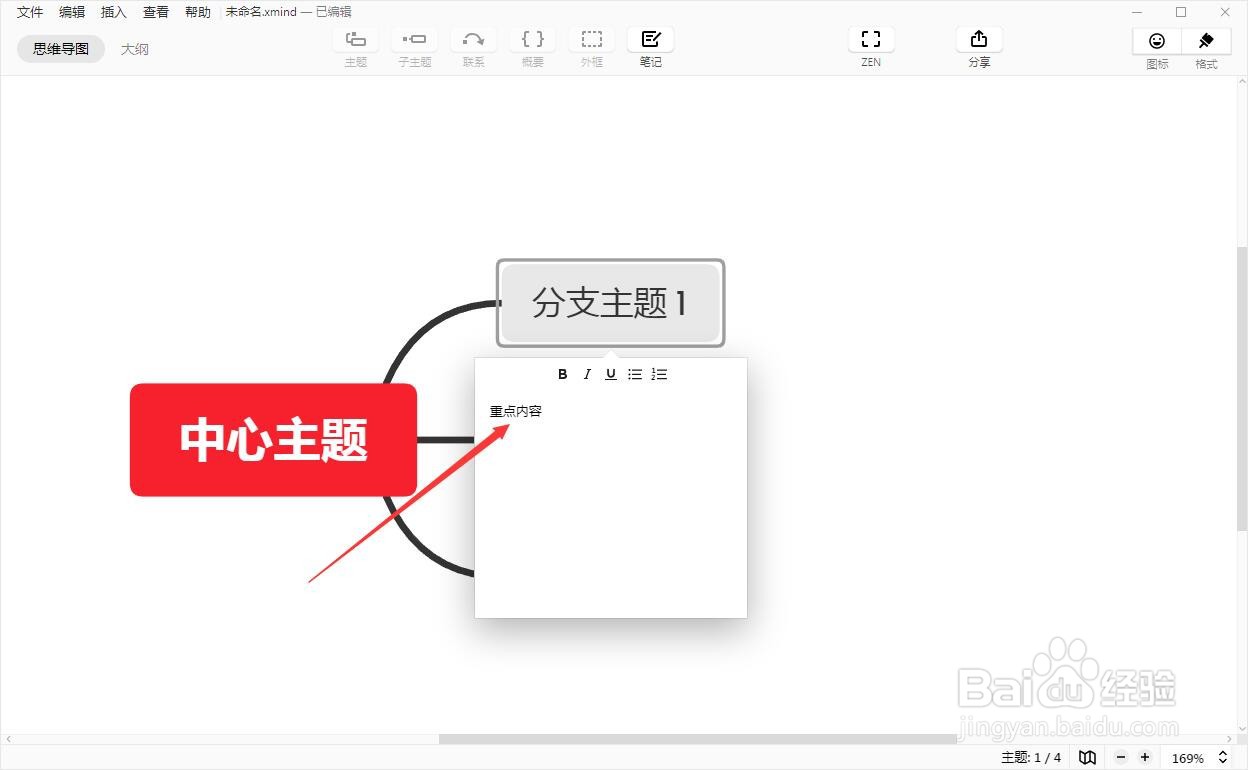Enable bulleted list in the note
Viewport: 1248px width, 770px height.
click(635, 374)
